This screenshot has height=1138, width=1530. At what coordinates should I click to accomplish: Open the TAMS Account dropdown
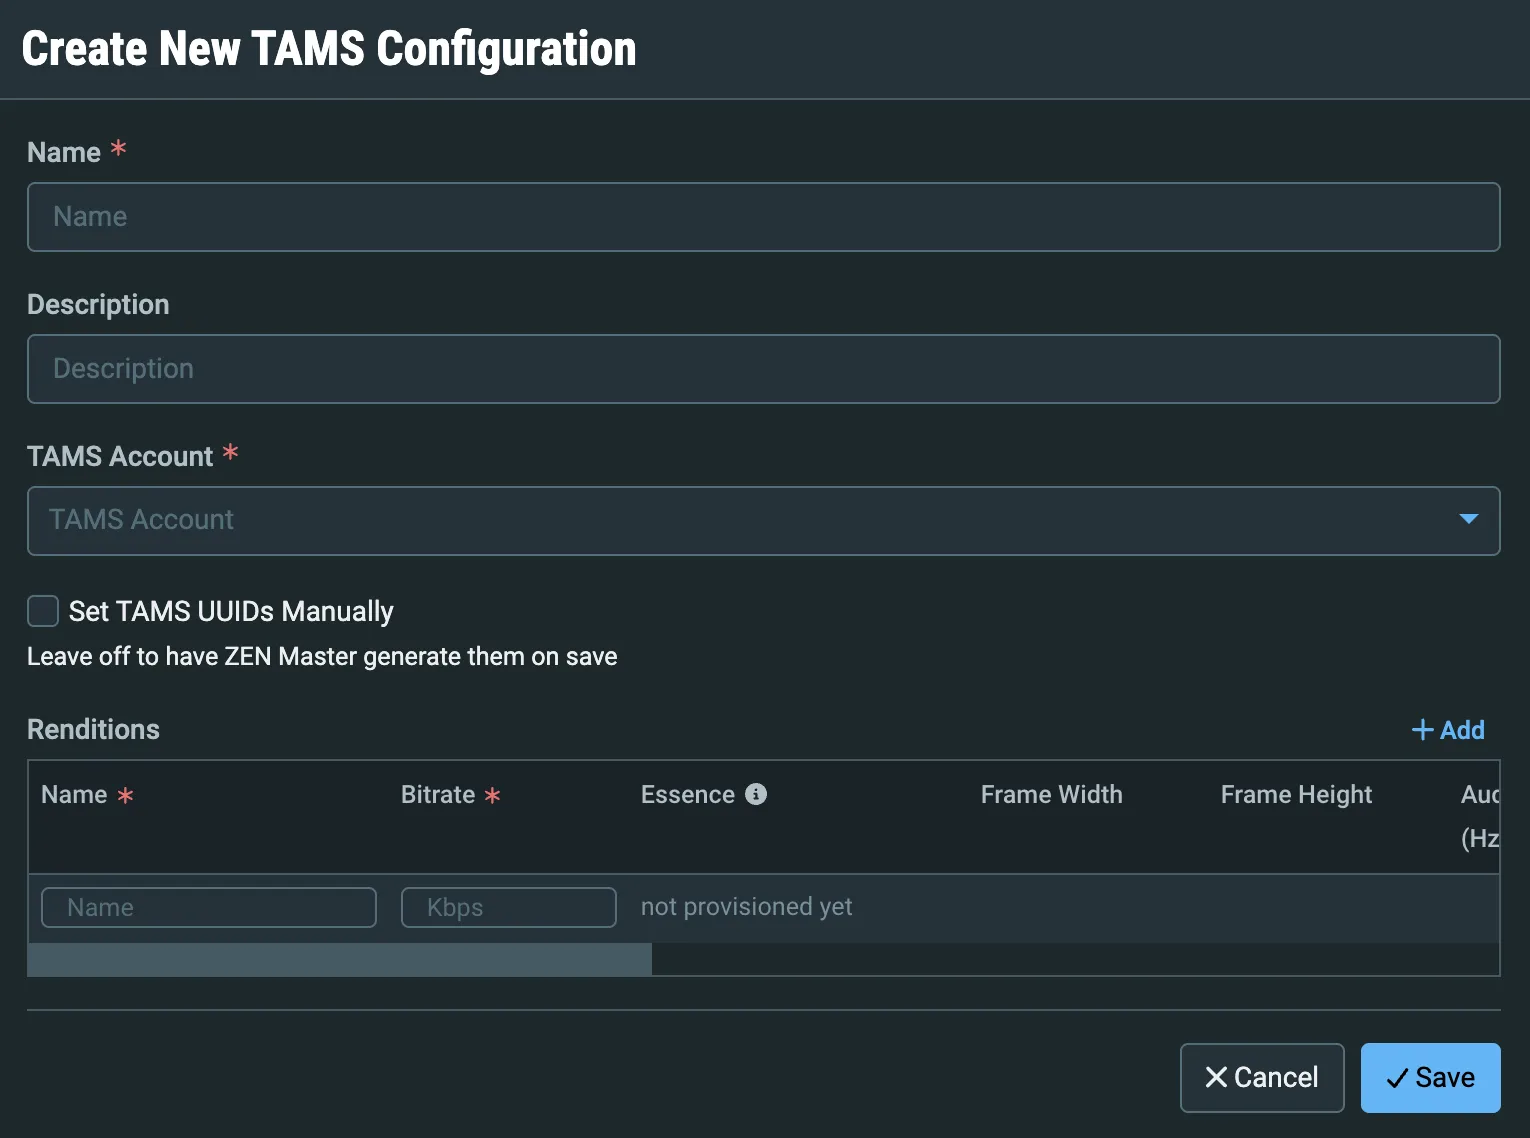763,520
